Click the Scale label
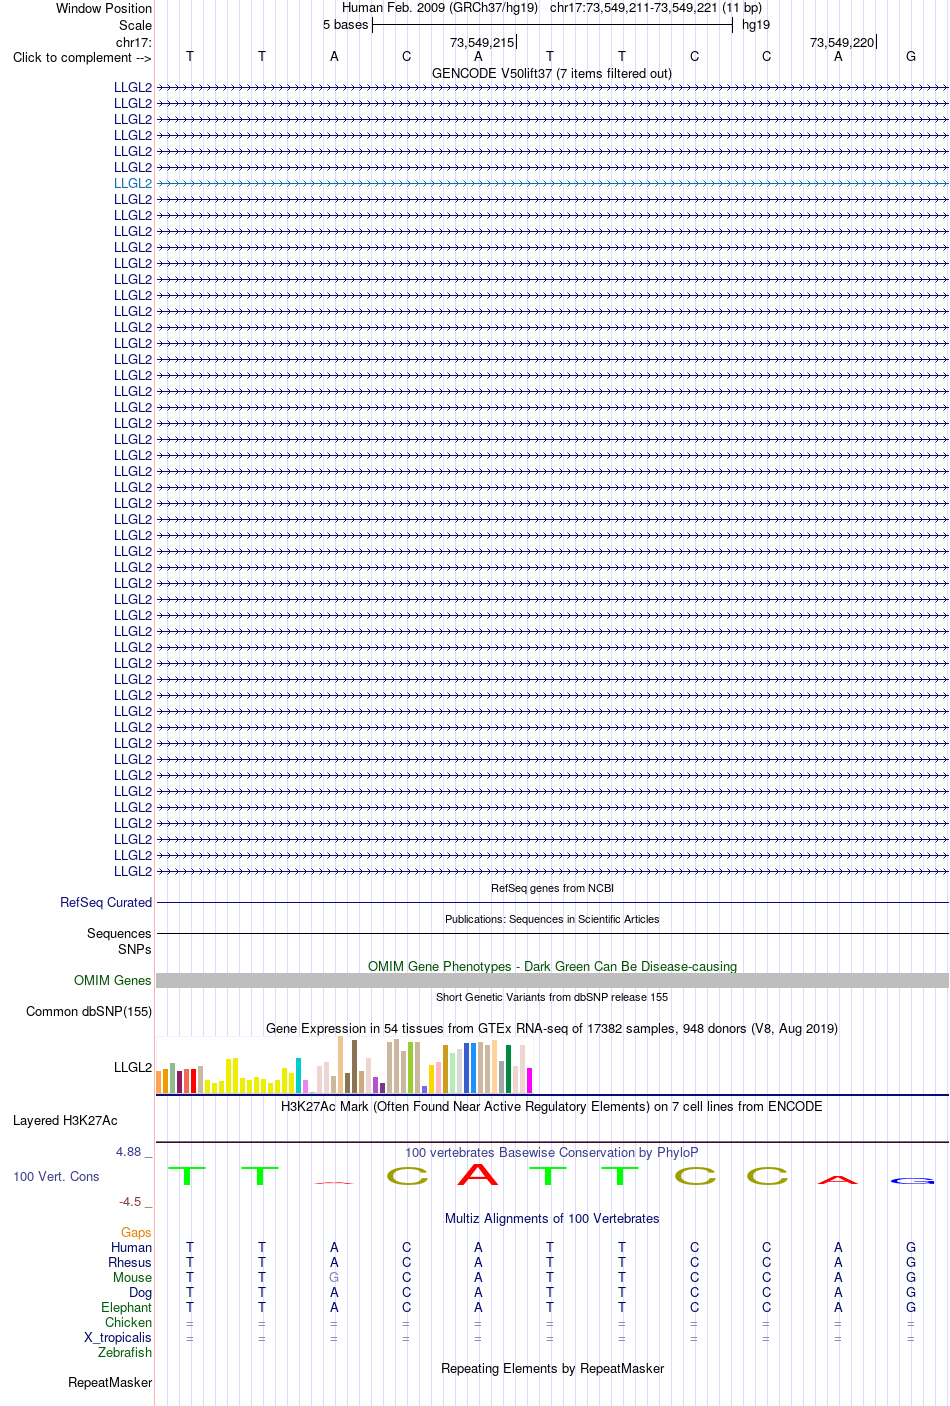The height and width of the screenshot is (1406, 950). (x=136, y=25)
